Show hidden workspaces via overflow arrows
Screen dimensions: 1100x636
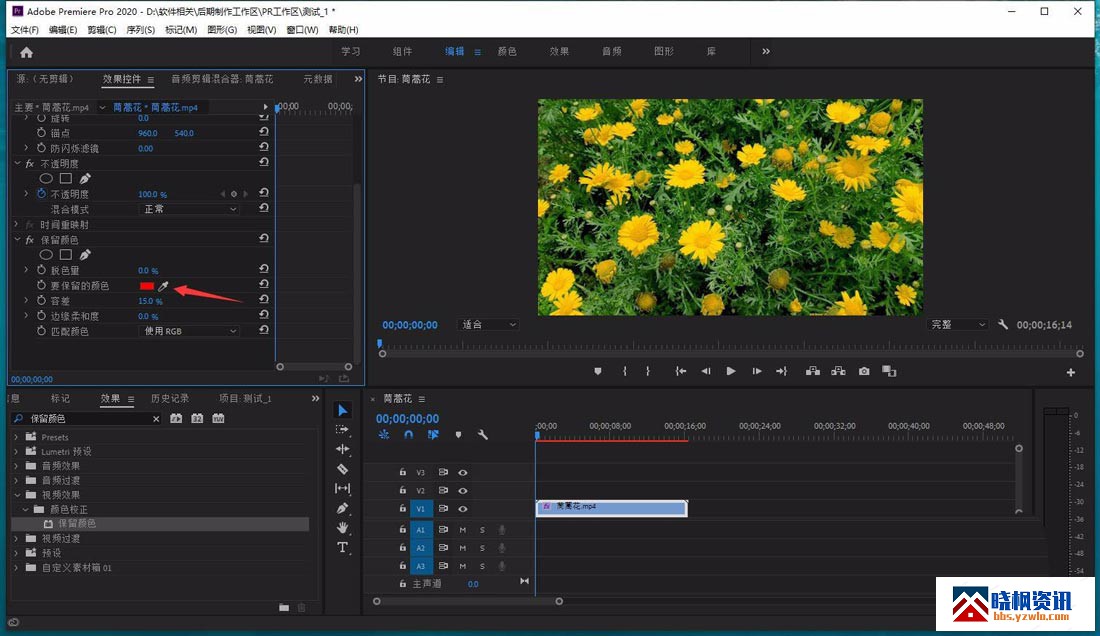pos(766,51)
